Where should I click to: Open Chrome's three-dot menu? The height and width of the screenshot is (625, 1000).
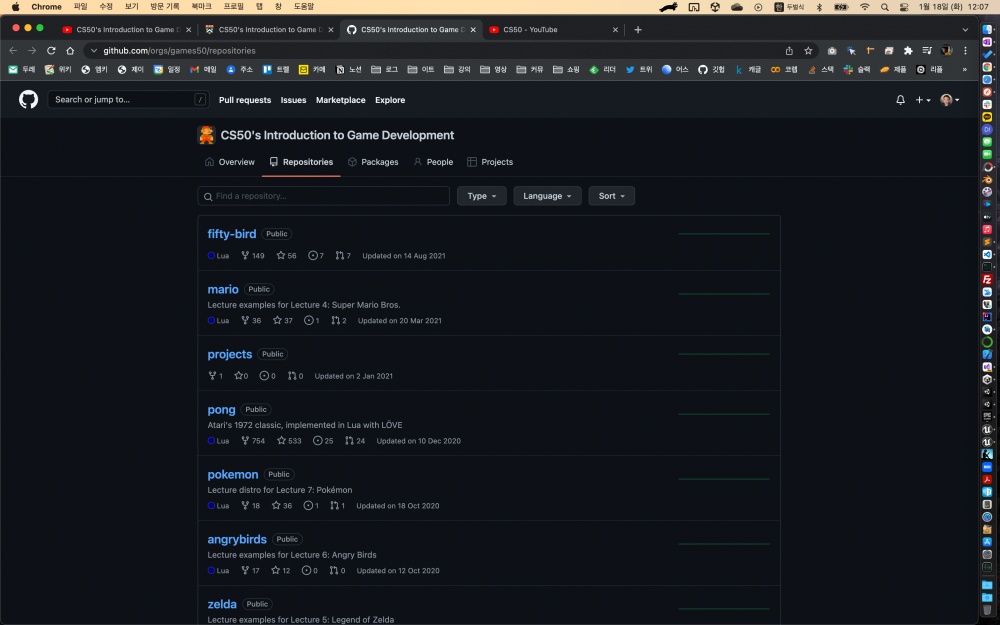pyautogui.click(x=966, y=50)
